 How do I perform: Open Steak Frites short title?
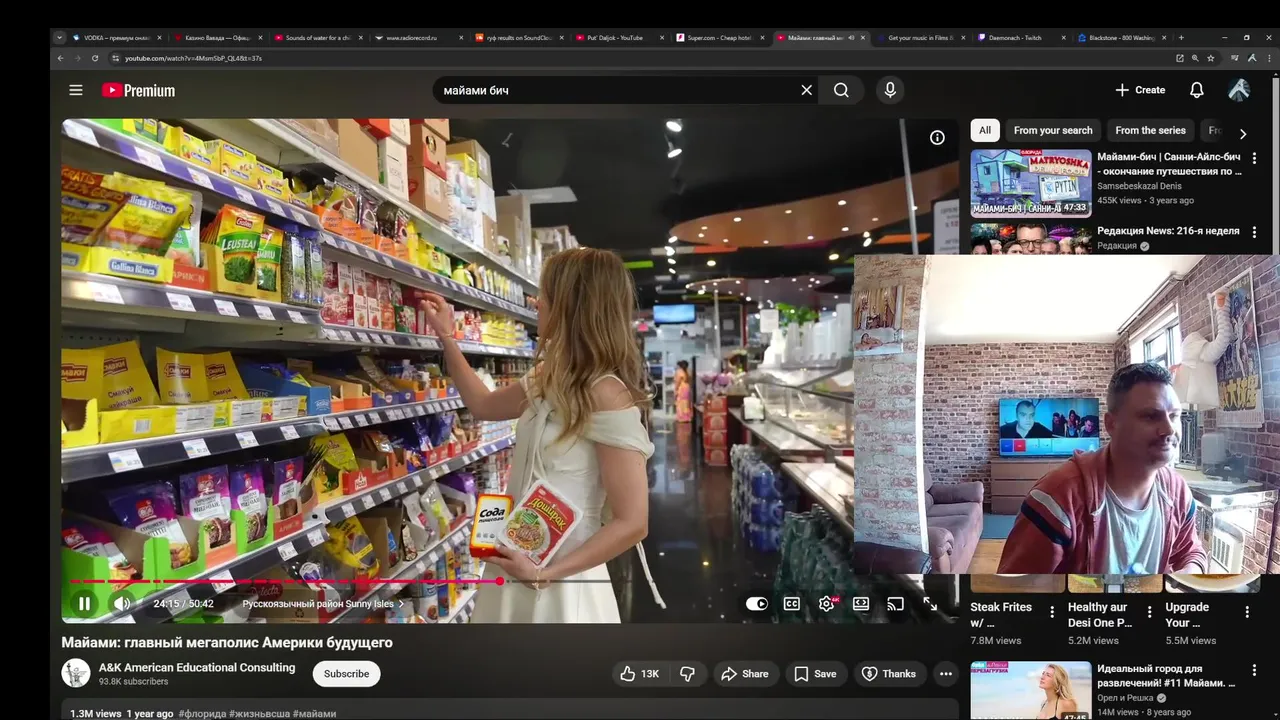[x=1001, y=614]
